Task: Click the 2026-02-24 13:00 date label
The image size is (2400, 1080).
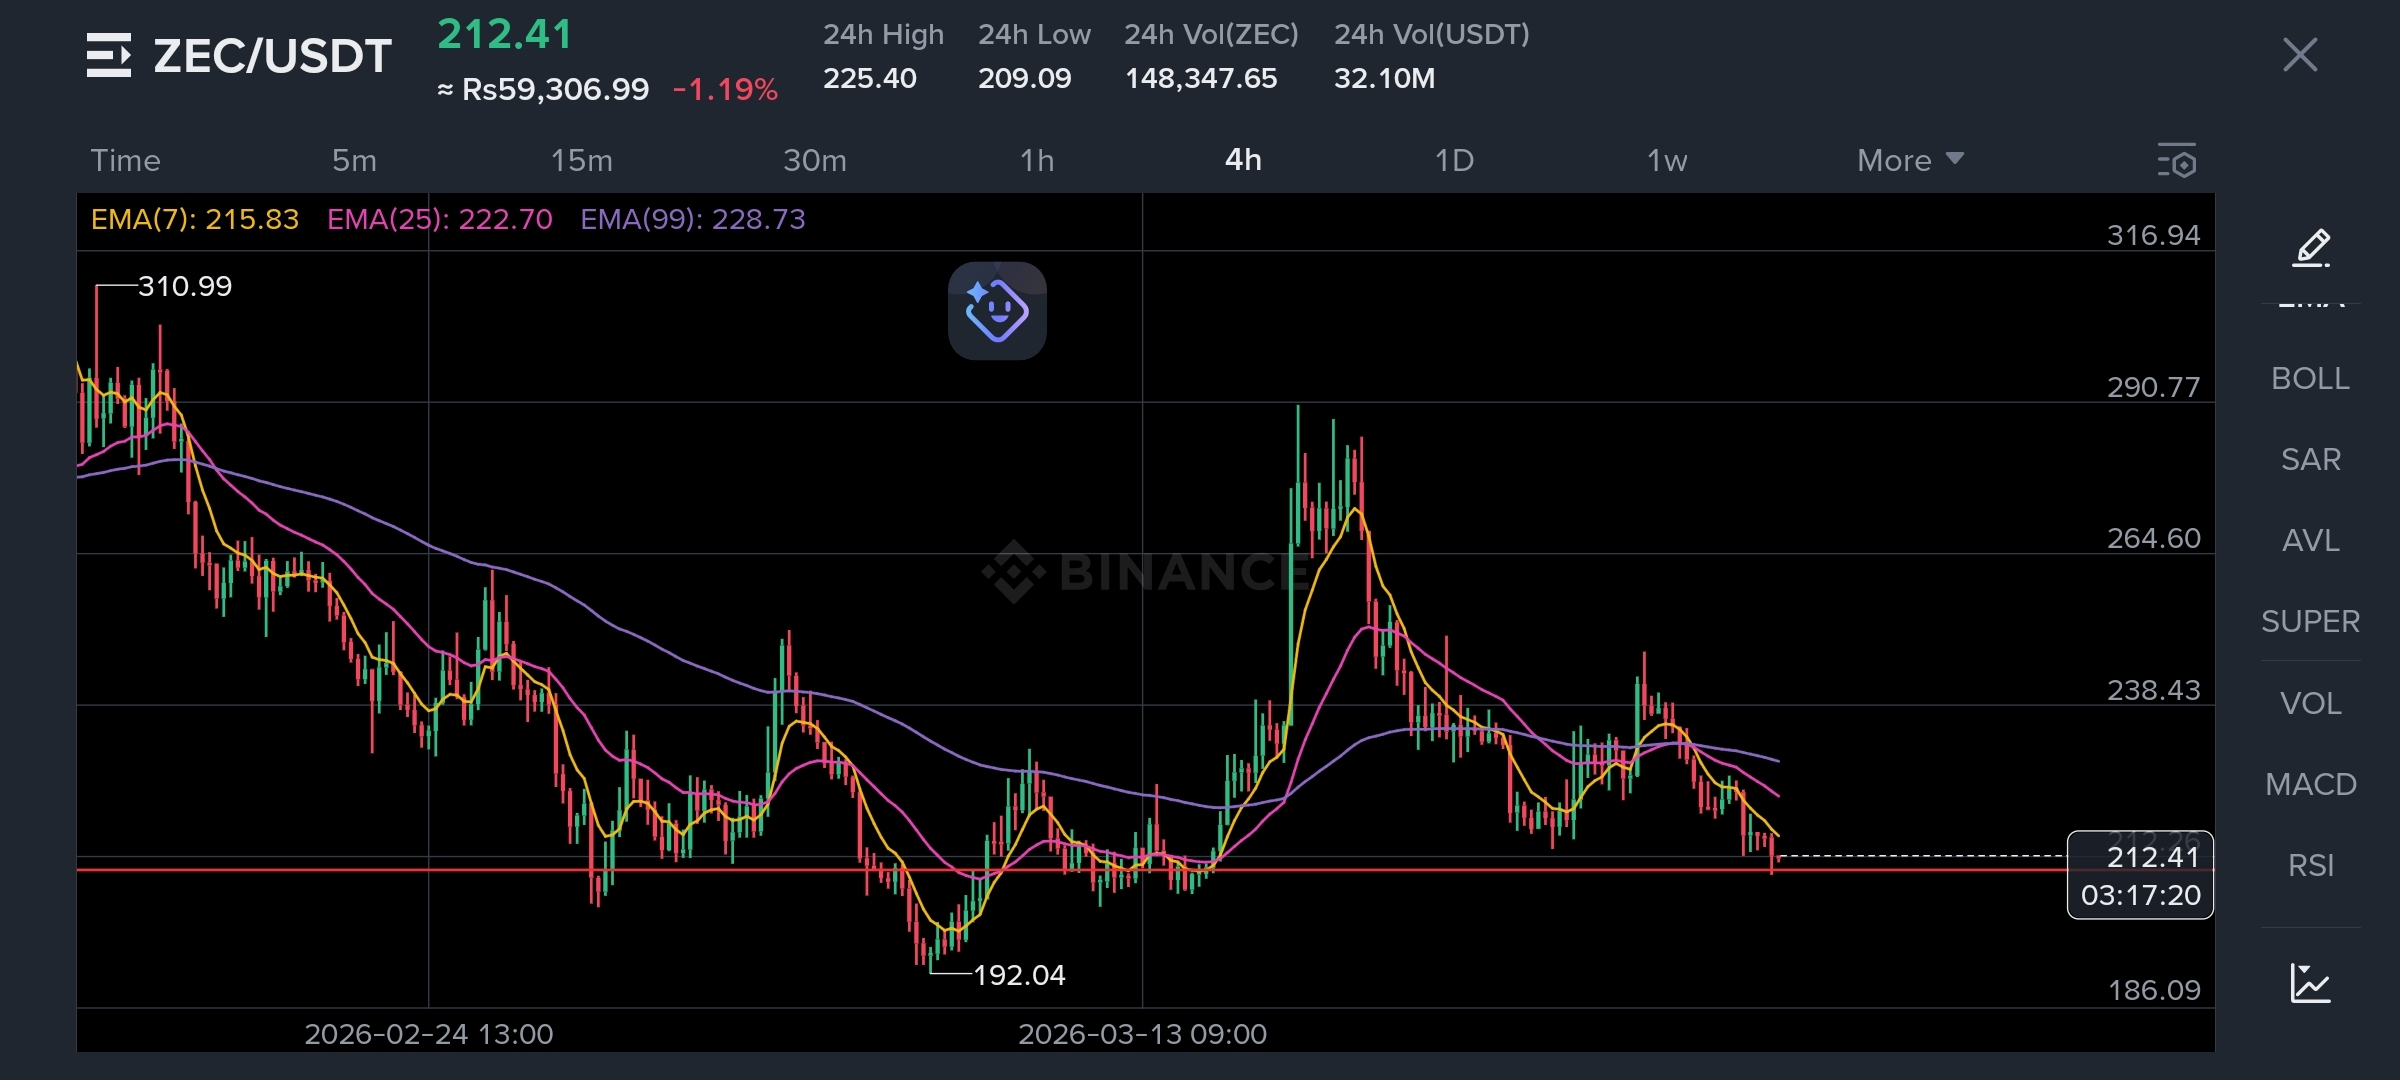Action: point(428,1034)
